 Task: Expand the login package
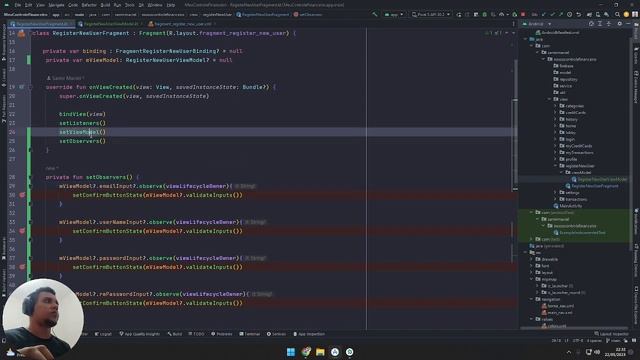555,139
